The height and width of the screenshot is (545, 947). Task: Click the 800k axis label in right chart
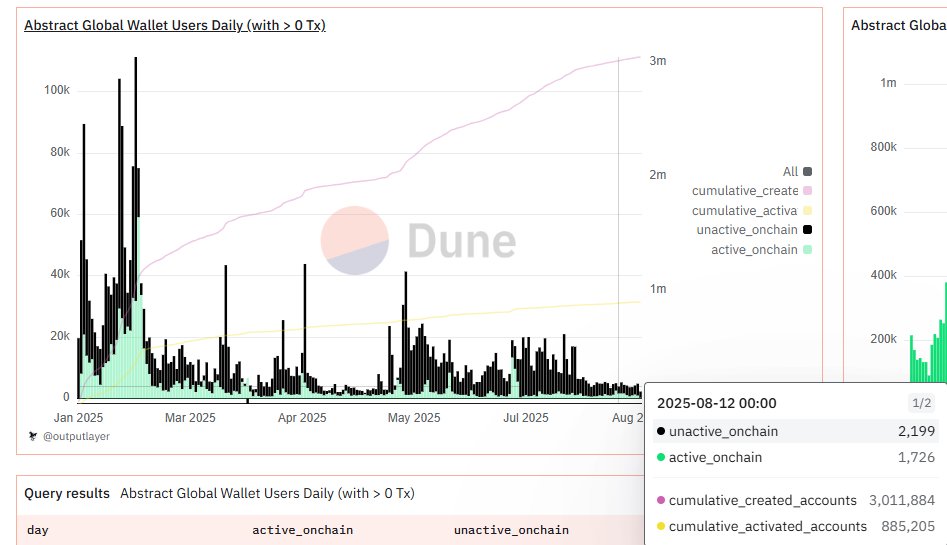884,147
